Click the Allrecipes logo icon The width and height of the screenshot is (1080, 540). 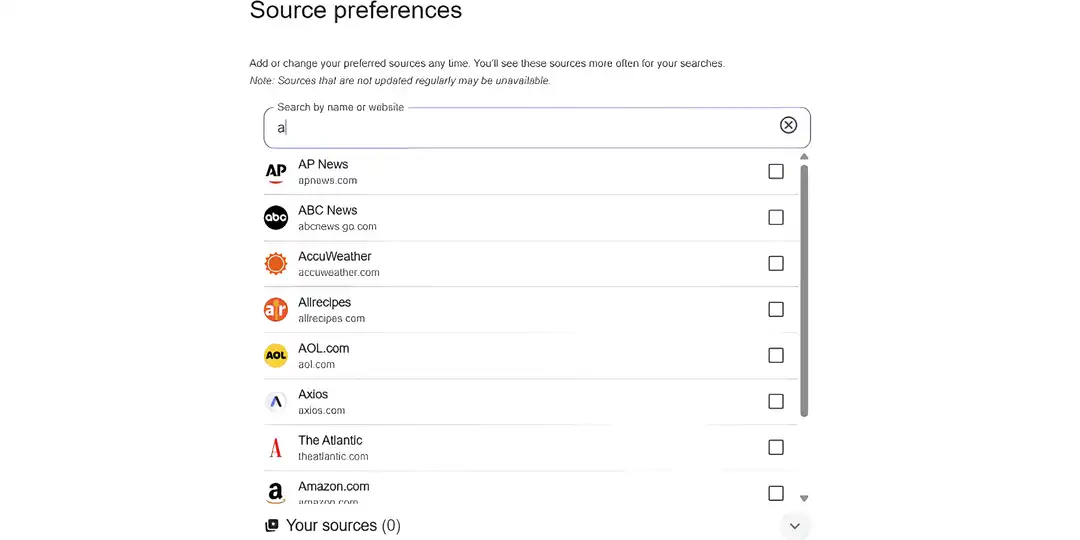[x=276, y=309]
